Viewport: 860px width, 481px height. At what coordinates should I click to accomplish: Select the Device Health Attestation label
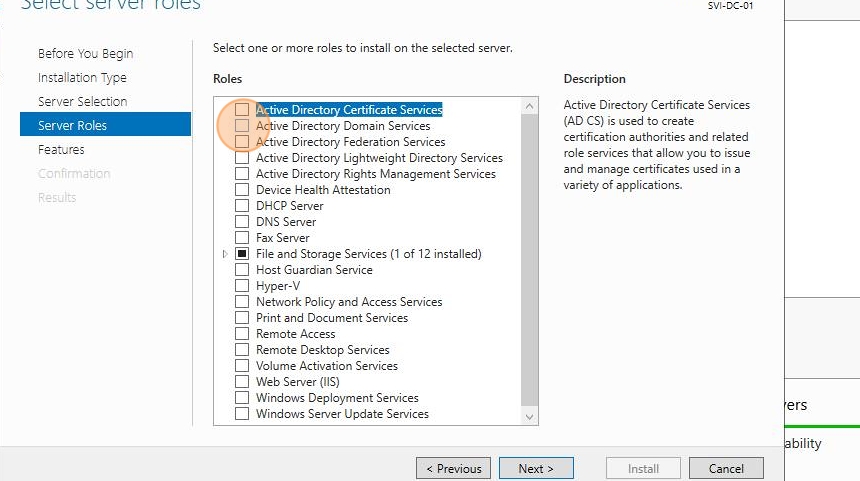pos(323,190)
